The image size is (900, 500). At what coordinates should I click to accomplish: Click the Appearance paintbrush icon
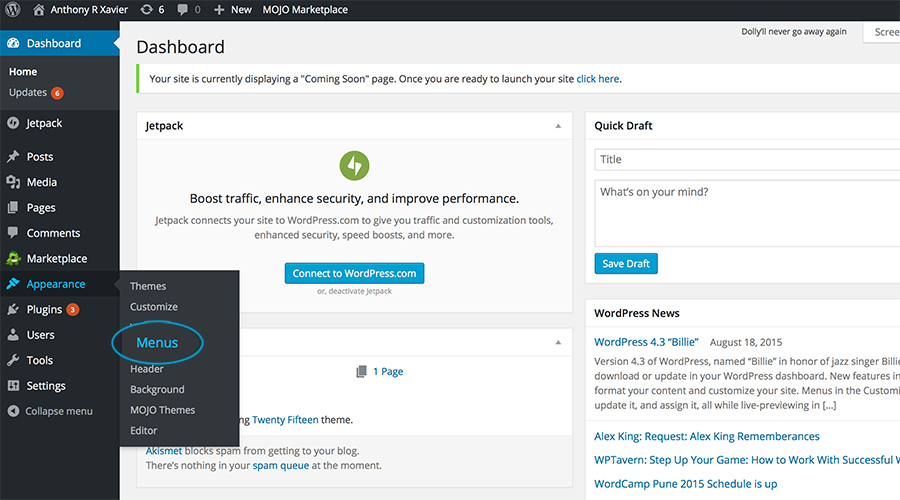(13, 284)
